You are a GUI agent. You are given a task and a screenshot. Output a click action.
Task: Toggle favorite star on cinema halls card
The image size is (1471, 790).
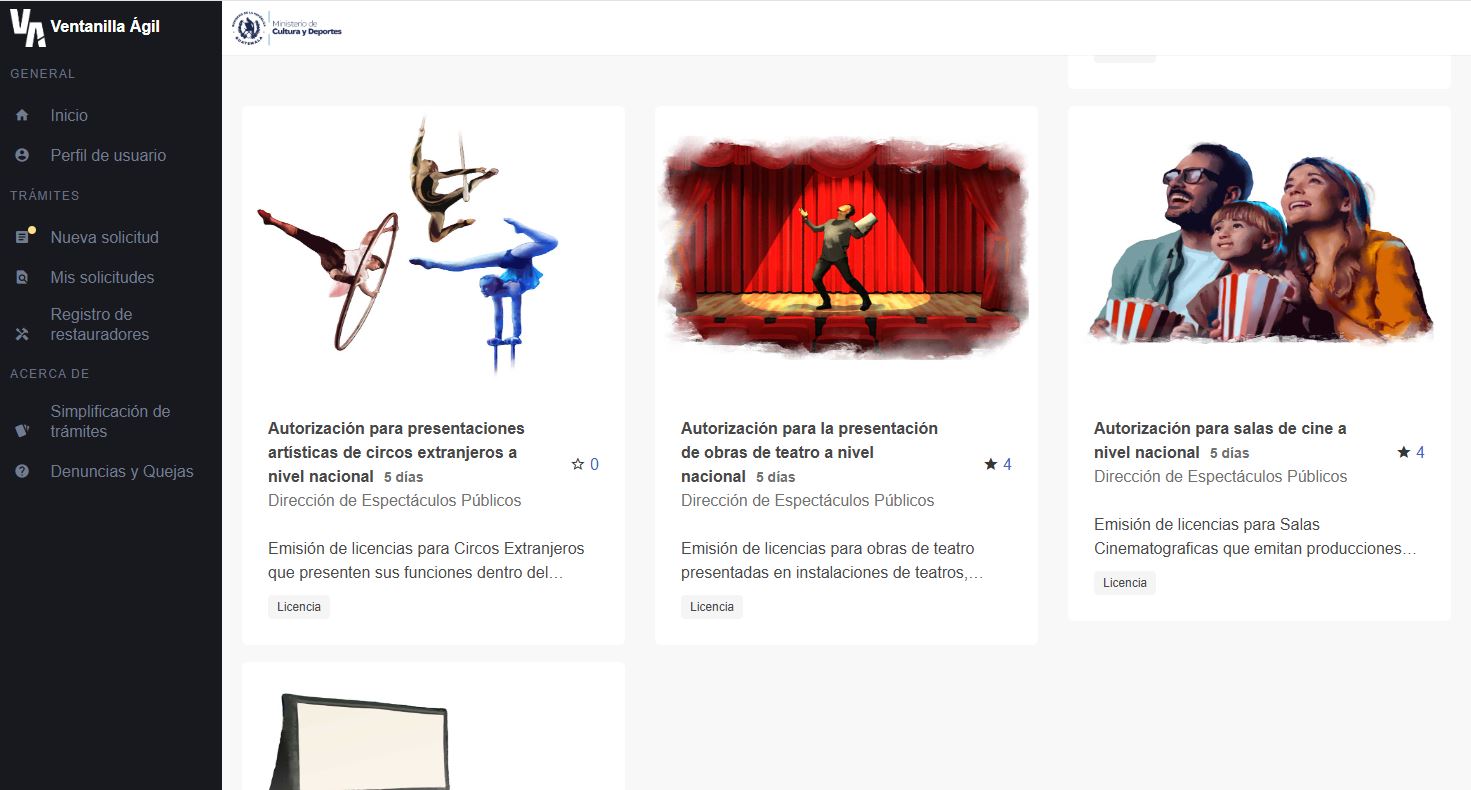coord(1403,453)
